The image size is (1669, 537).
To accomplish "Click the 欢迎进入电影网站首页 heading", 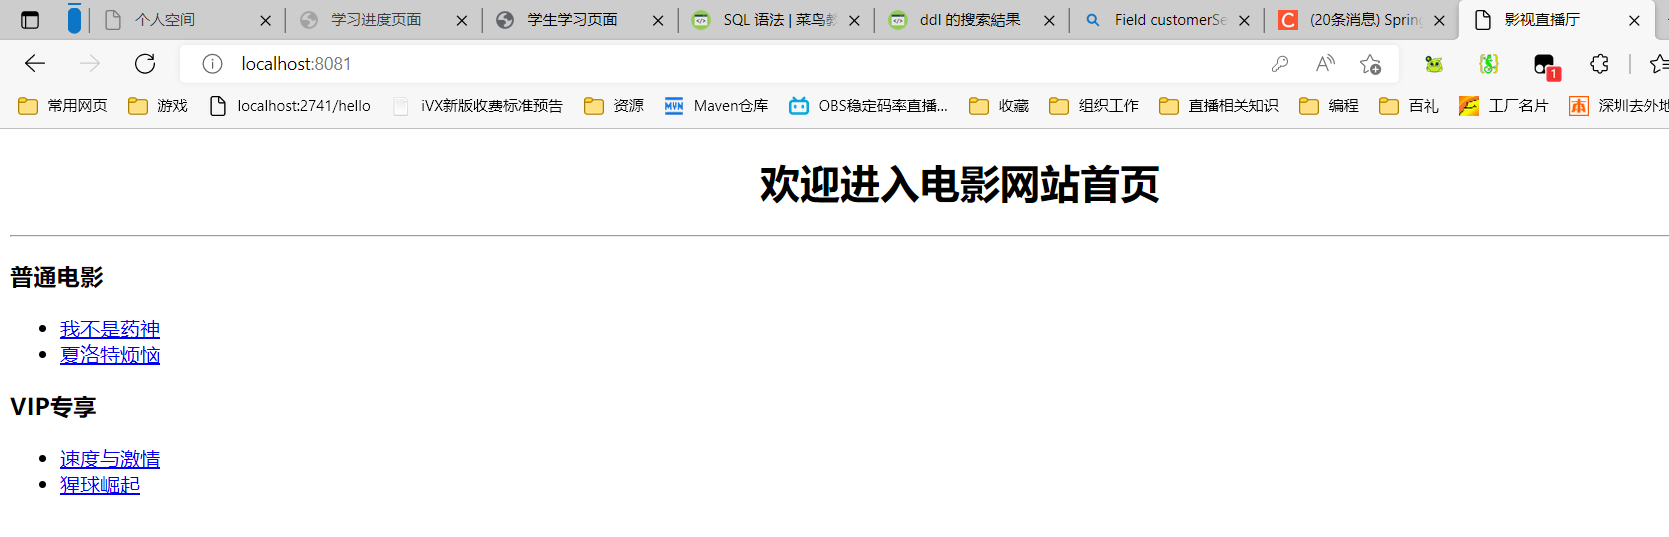I will point(959,185).
